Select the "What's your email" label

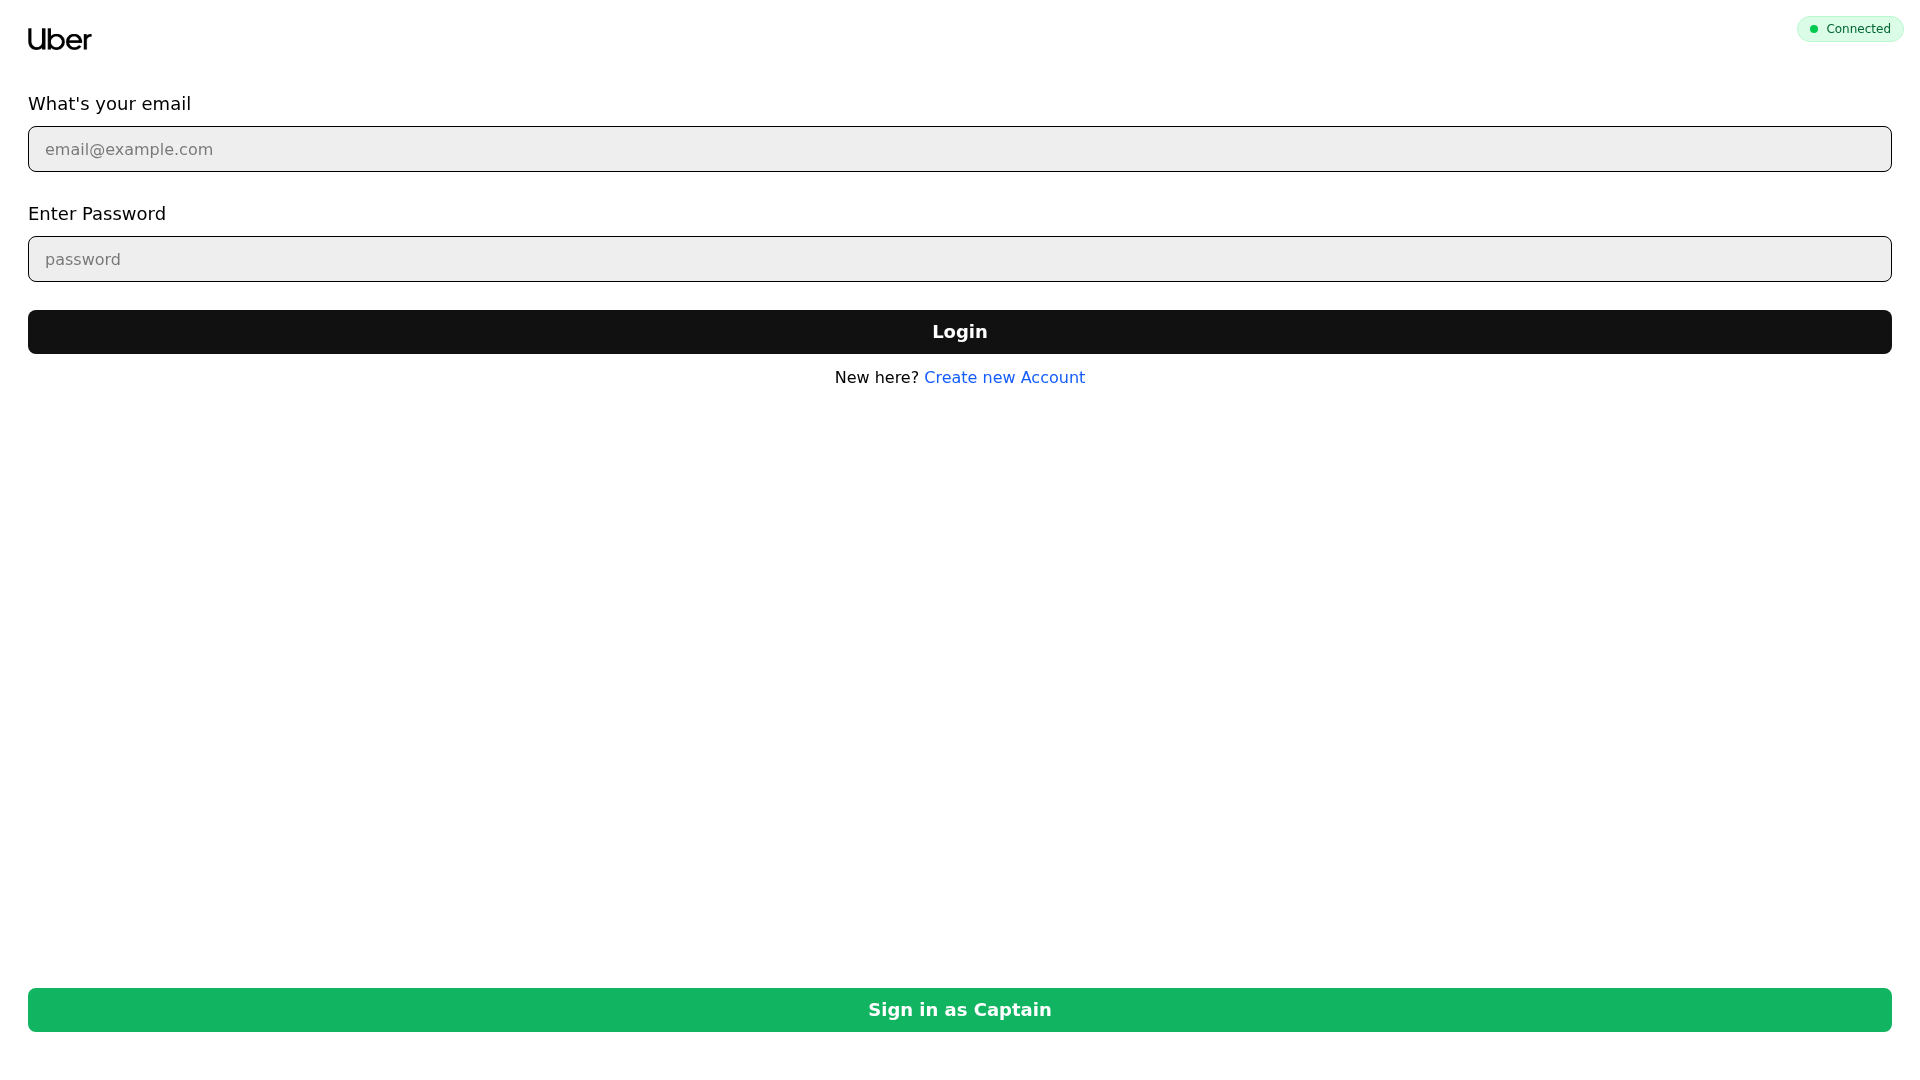[109, 104]
